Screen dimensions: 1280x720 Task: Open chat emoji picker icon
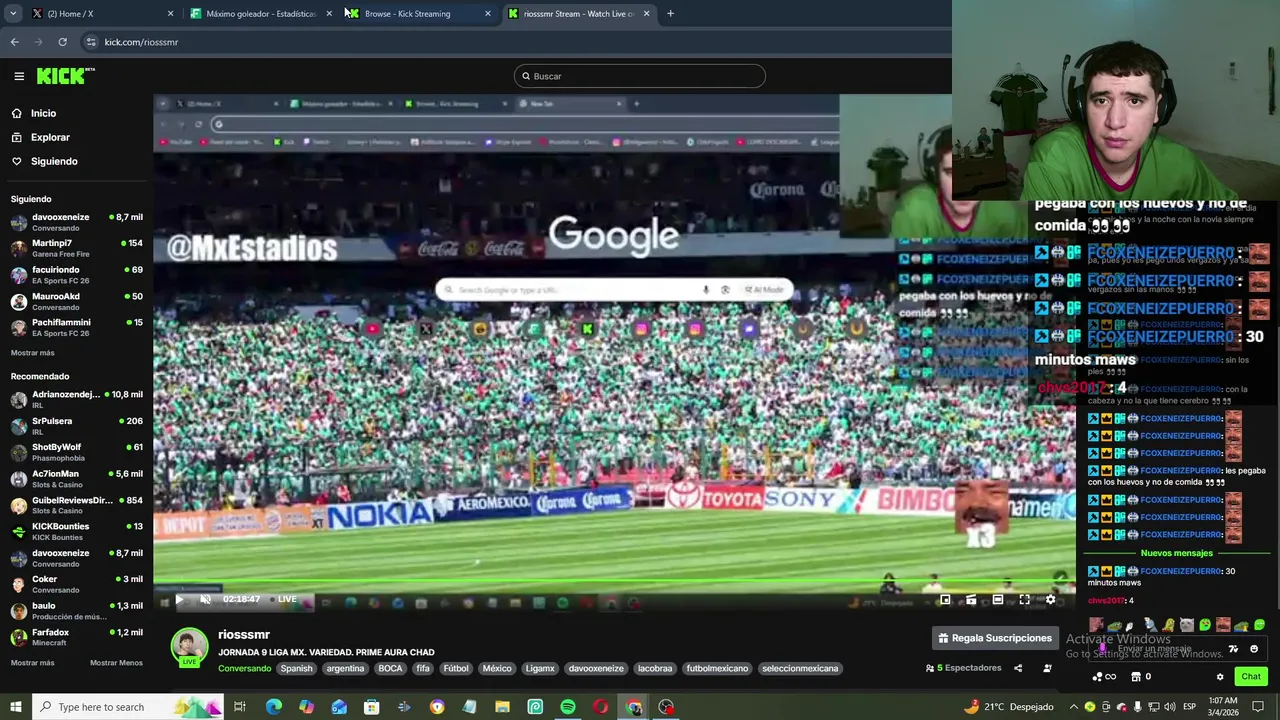coord(1254,649)
